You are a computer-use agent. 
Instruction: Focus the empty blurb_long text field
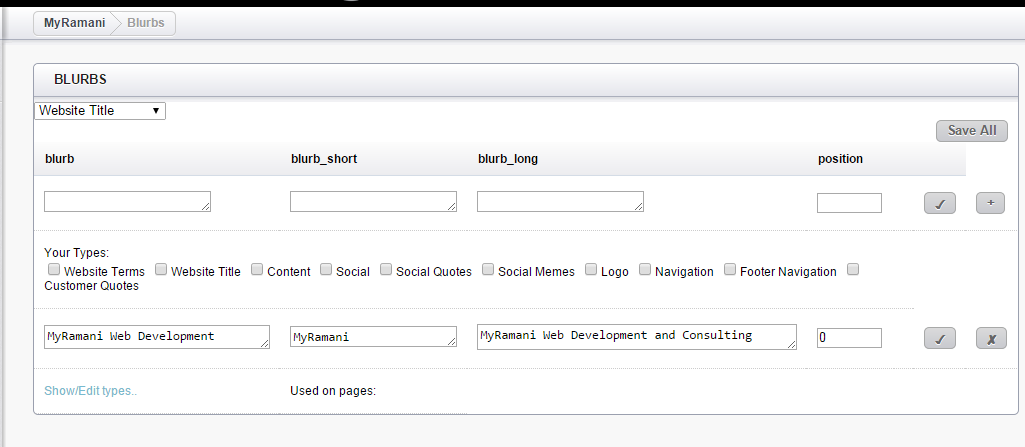pos(560,201)
